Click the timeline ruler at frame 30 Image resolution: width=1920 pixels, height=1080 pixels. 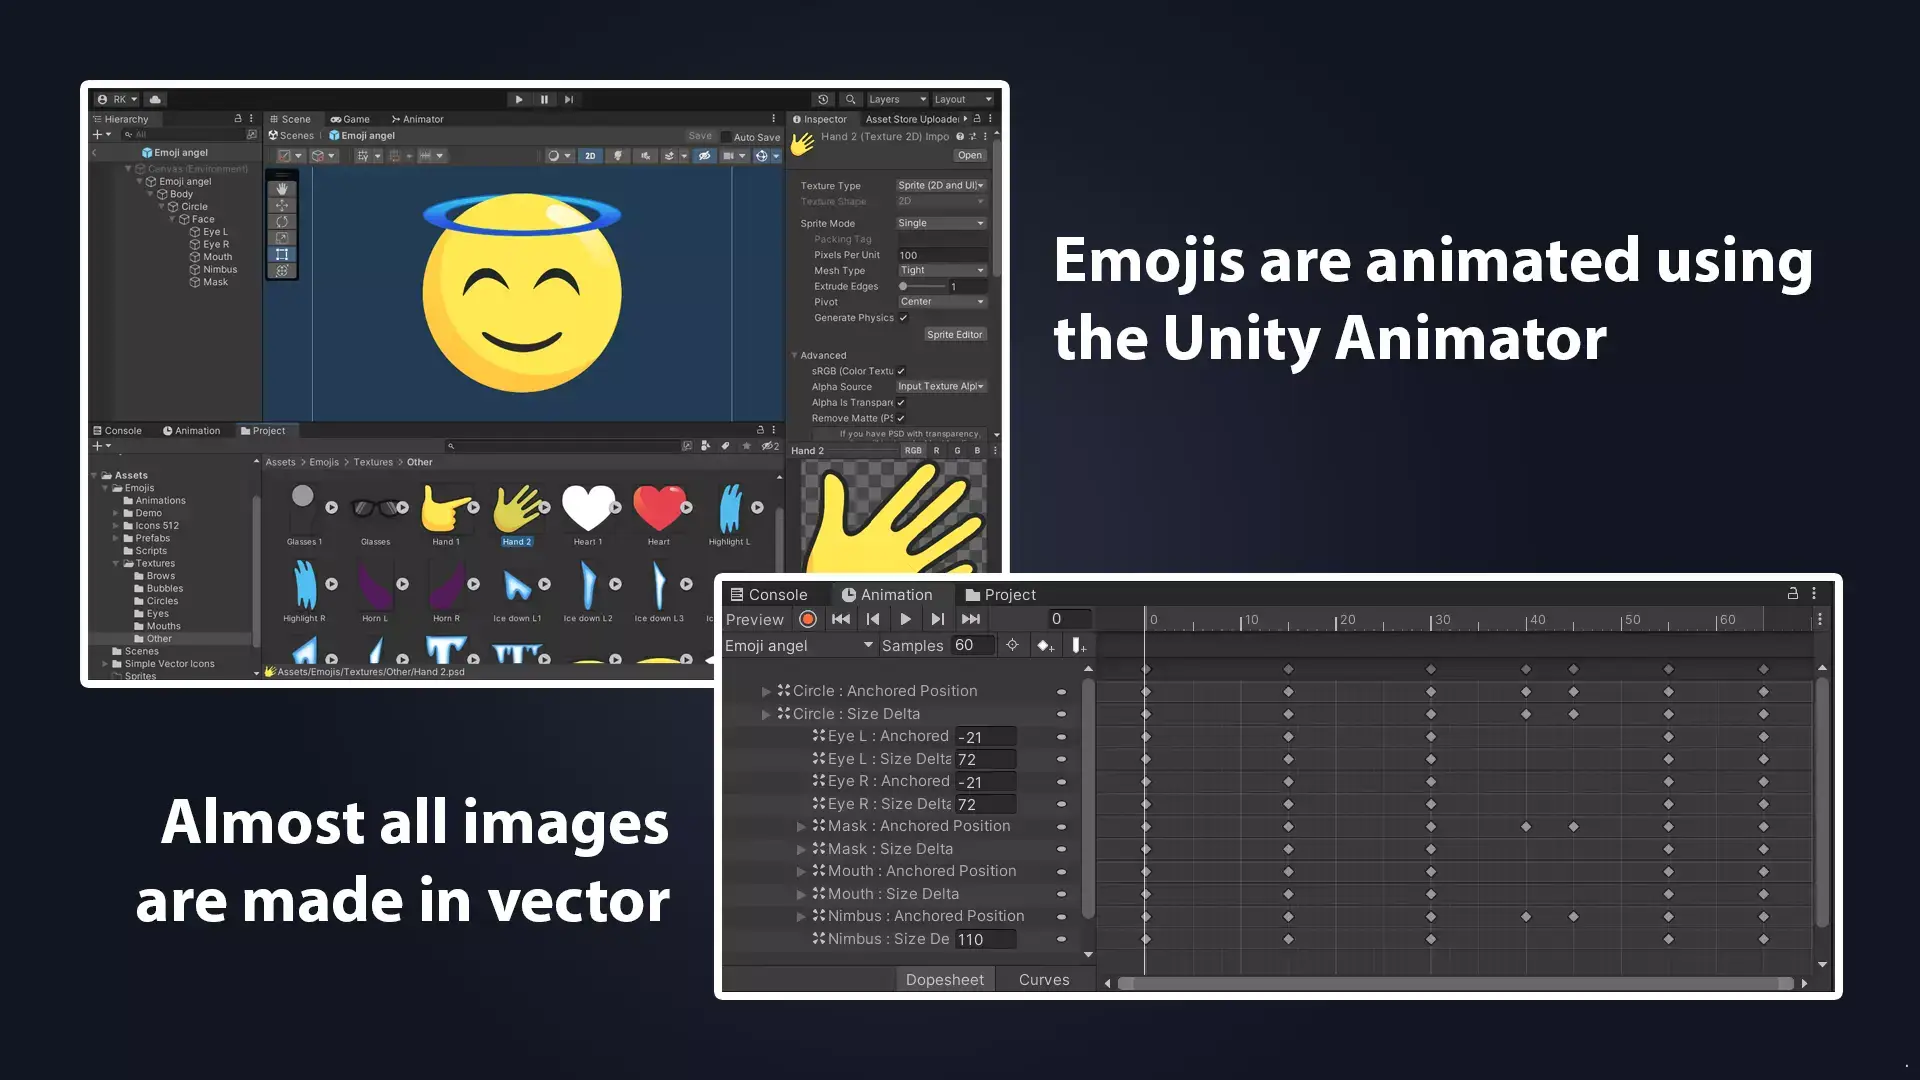[x=1431, y=620]
